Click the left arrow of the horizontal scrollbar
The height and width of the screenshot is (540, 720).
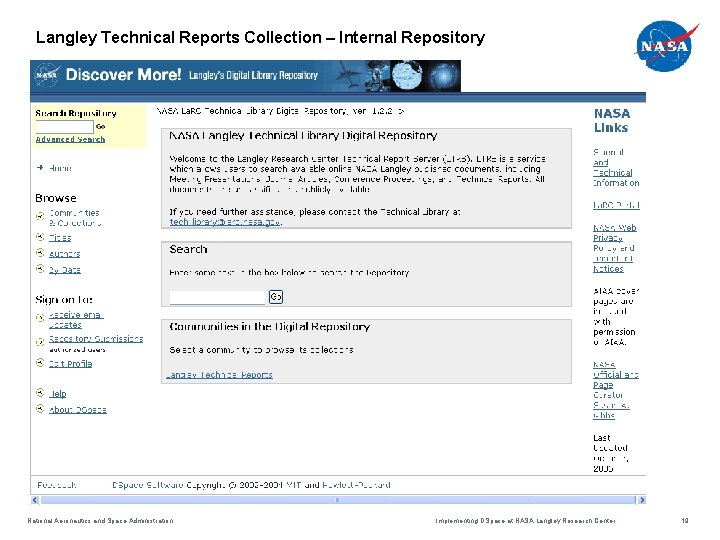coord(35,500)
